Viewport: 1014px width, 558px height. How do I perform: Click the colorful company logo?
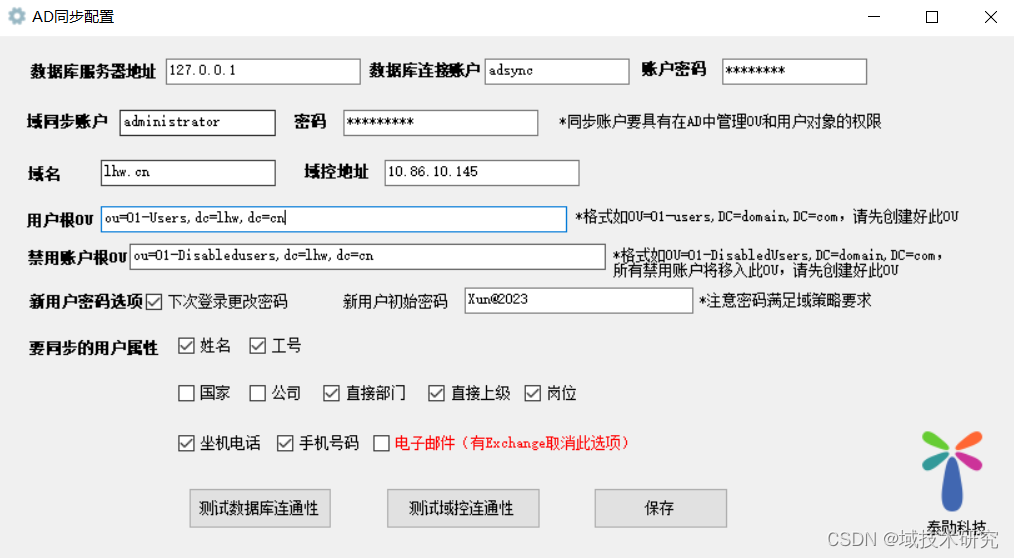952,471
